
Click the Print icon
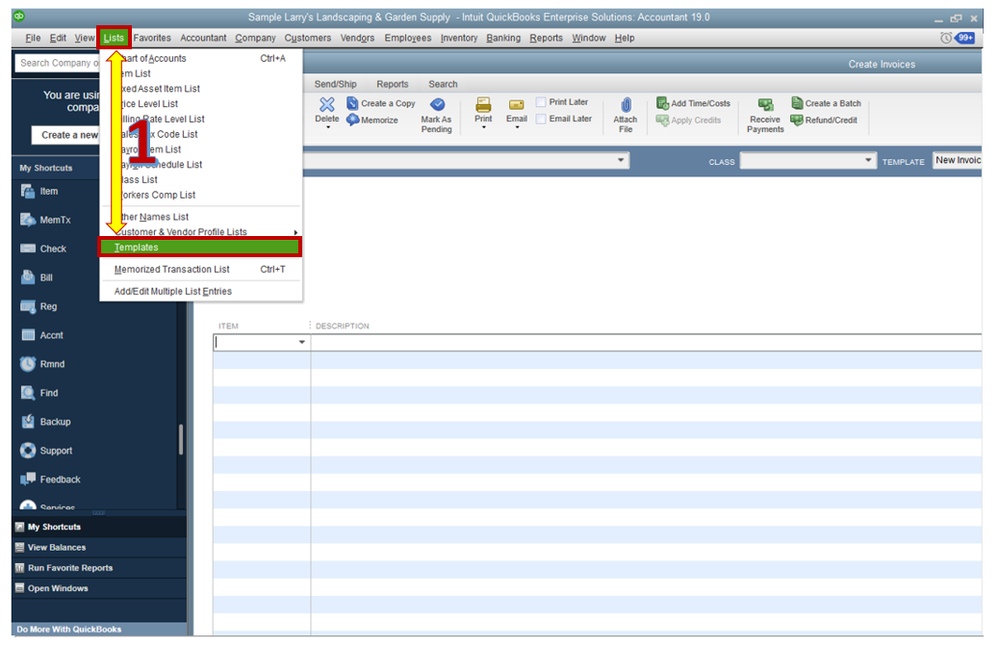tap(484, 105)
